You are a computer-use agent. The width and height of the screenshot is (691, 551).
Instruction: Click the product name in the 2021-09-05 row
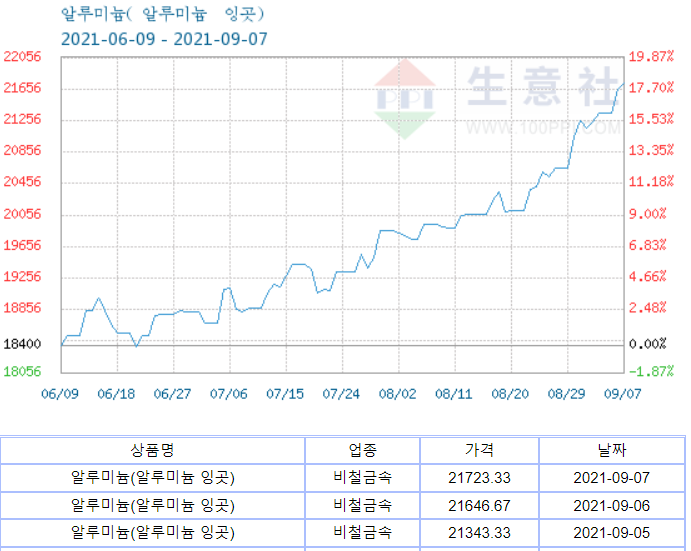pyautogui.click(x=152, y=533)
